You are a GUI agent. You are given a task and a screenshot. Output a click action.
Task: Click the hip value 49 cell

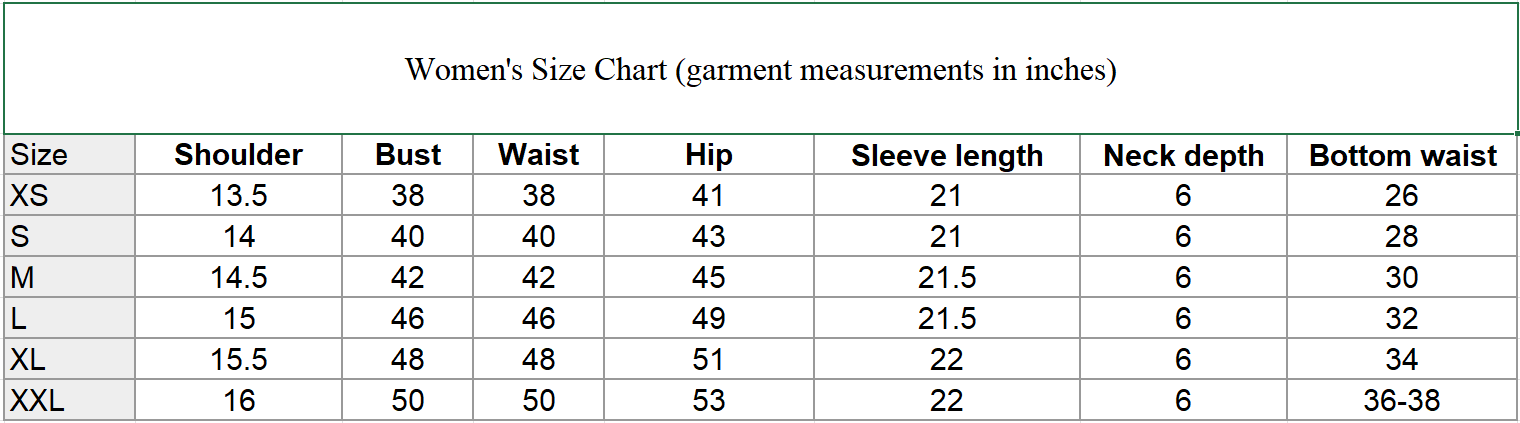click(x=709, y=318)
